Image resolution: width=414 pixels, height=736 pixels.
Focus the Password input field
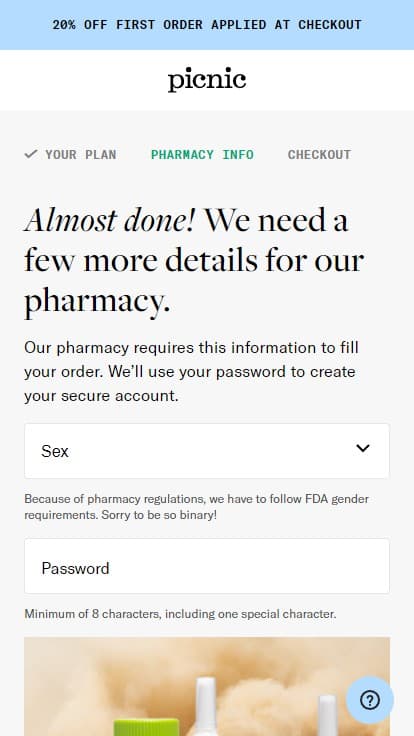pos(207,566)
